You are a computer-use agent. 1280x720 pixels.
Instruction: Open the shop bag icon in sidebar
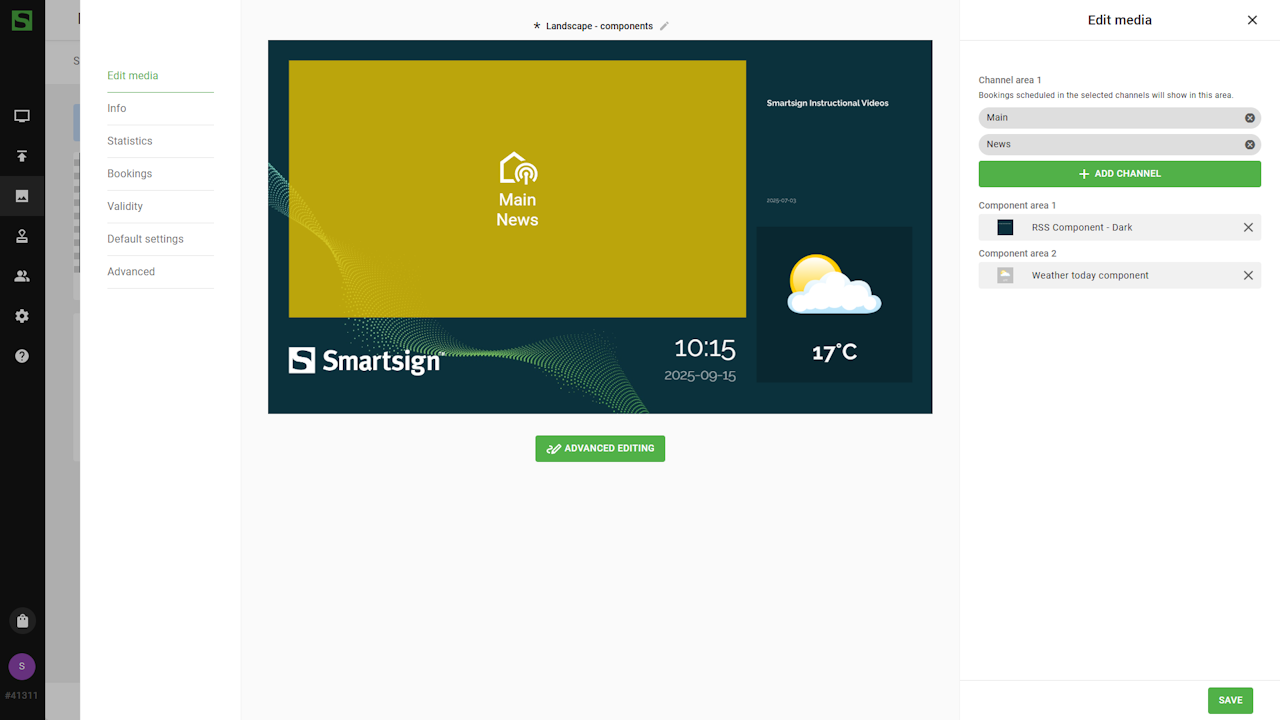[22, 621]
